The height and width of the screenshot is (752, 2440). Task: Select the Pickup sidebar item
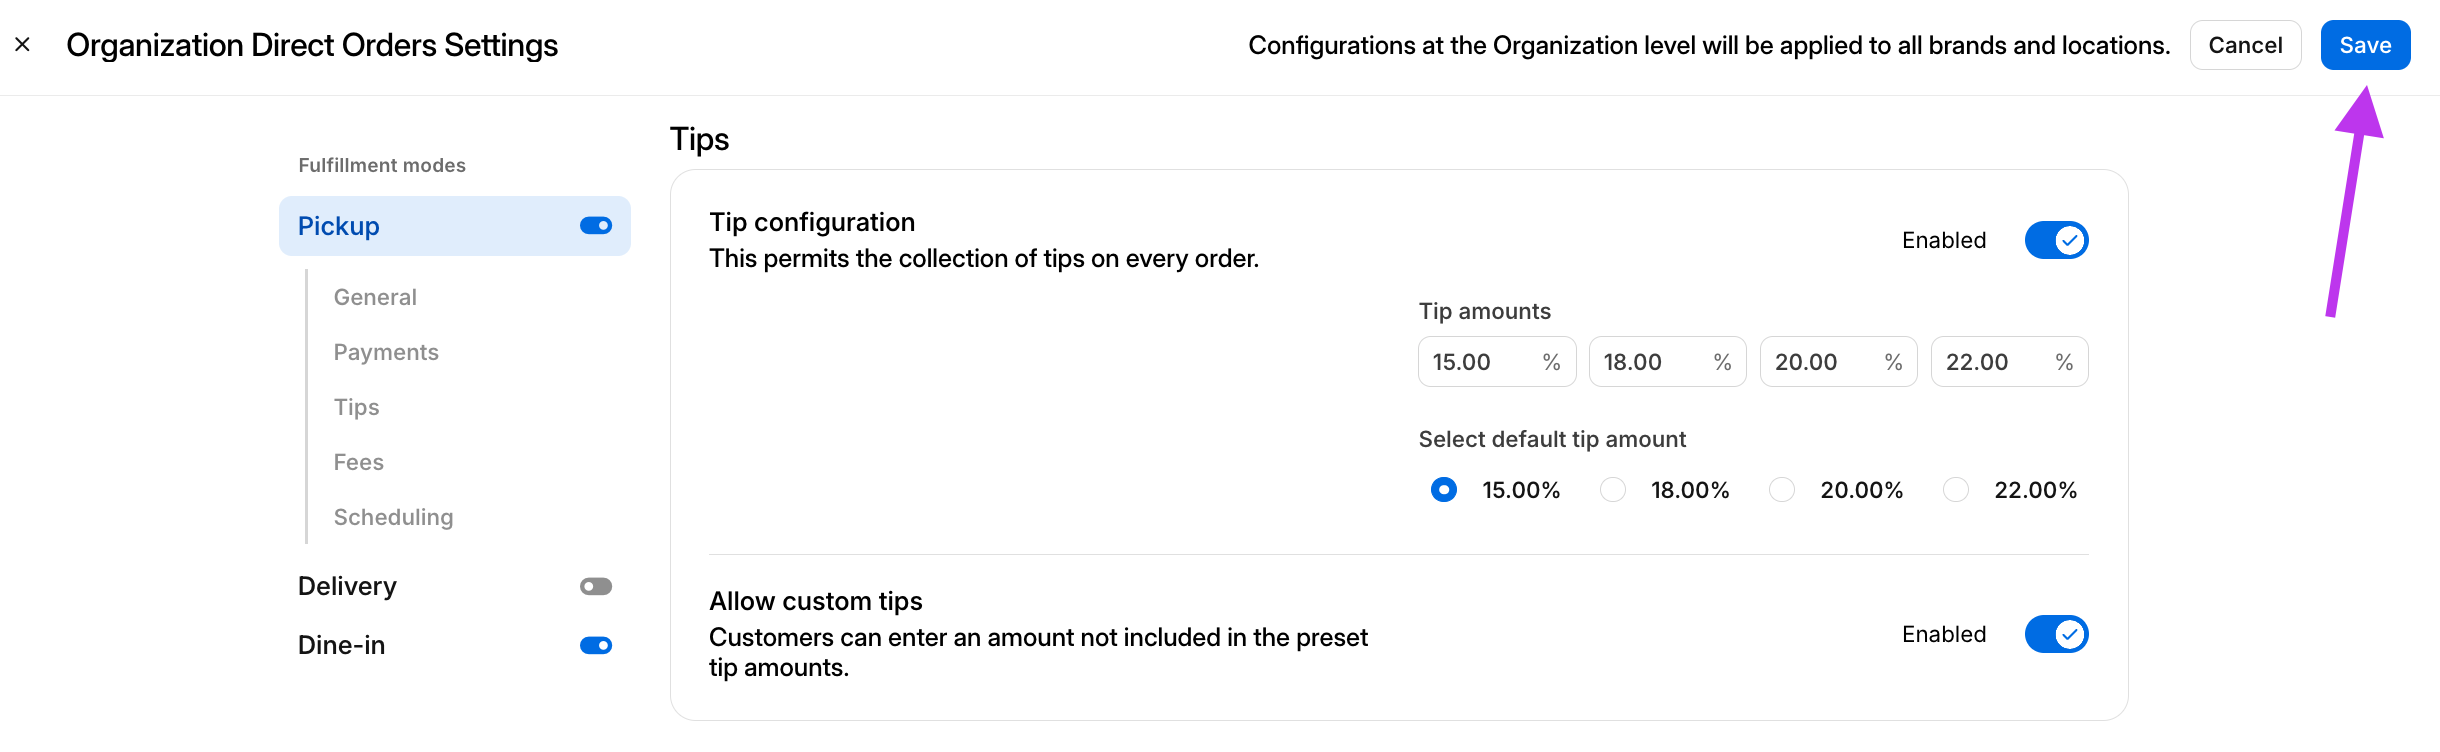(338, 226)
